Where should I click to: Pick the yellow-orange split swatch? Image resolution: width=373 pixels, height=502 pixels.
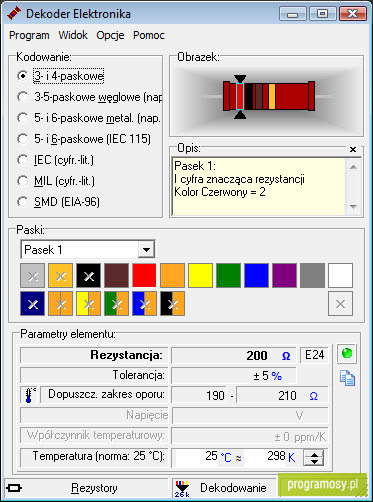[x=88, y=304]
